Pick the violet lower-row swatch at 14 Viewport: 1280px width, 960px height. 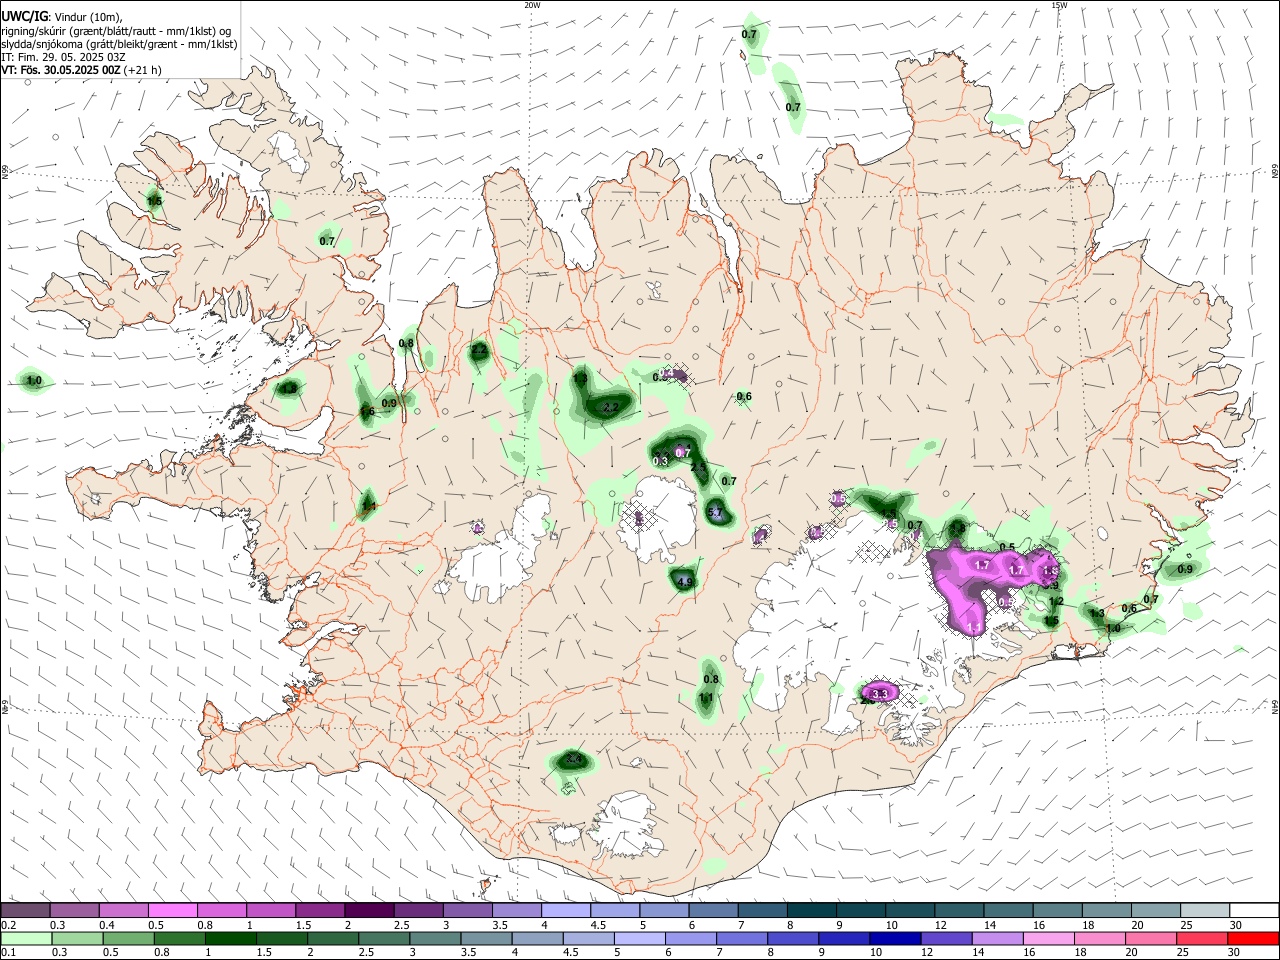pyautogui.click(x=998, y=938)
